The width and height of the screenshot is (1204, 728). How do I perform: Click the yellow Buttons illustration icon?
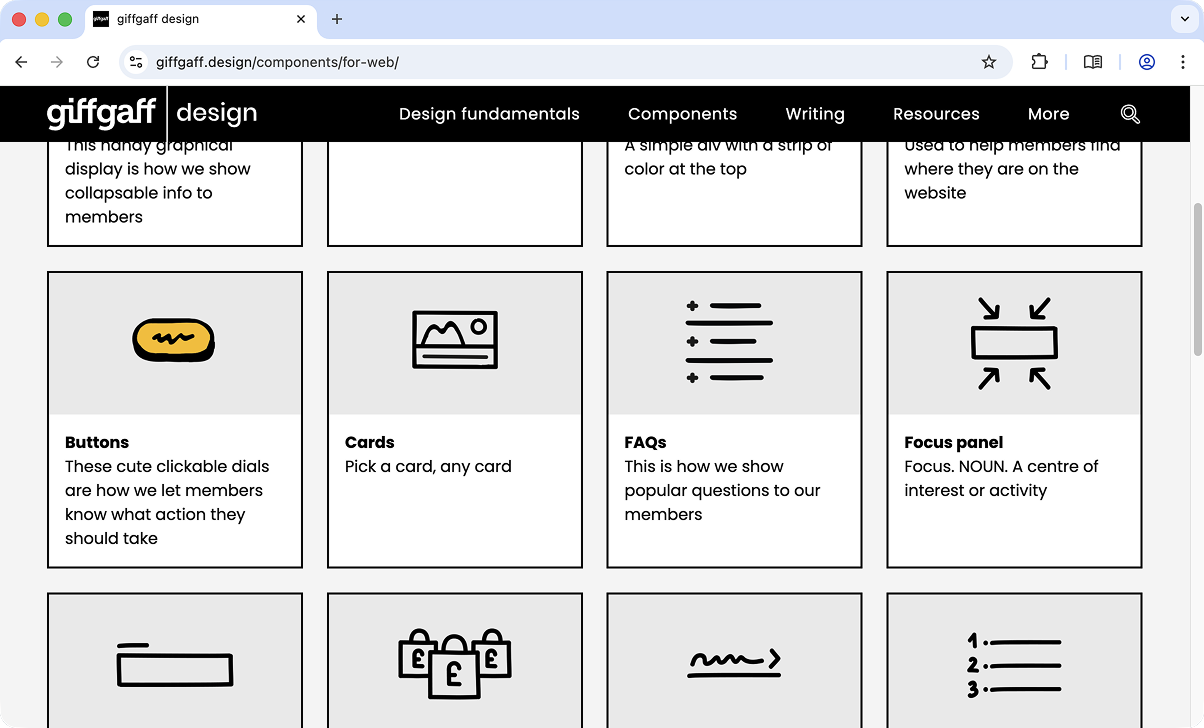pyautogui.click(x=174, y=341)
